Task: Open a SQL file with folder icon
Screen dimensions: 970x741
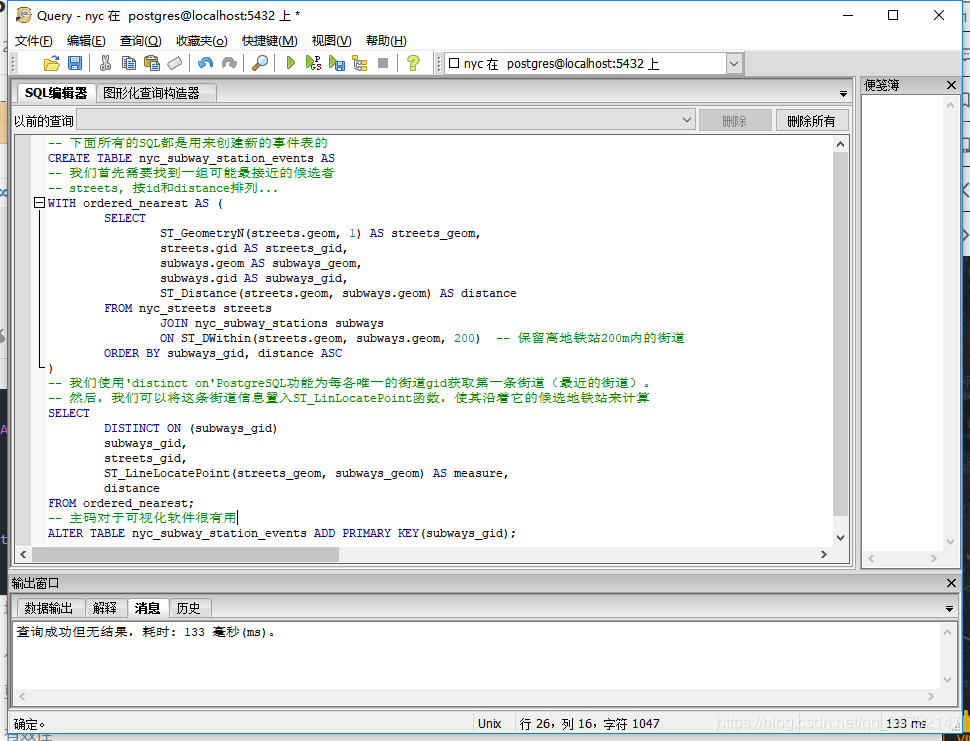Action: pos(52,63)
